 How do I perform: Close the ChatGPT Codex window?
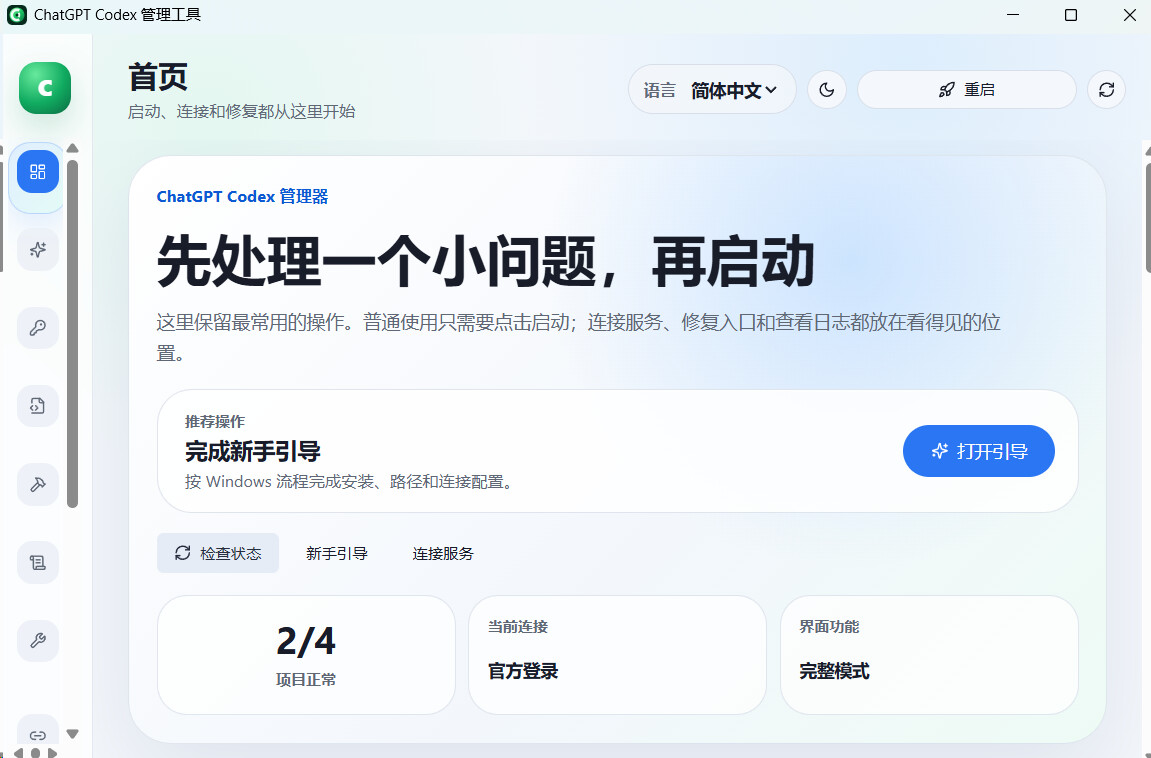[x=1130, y=15]
